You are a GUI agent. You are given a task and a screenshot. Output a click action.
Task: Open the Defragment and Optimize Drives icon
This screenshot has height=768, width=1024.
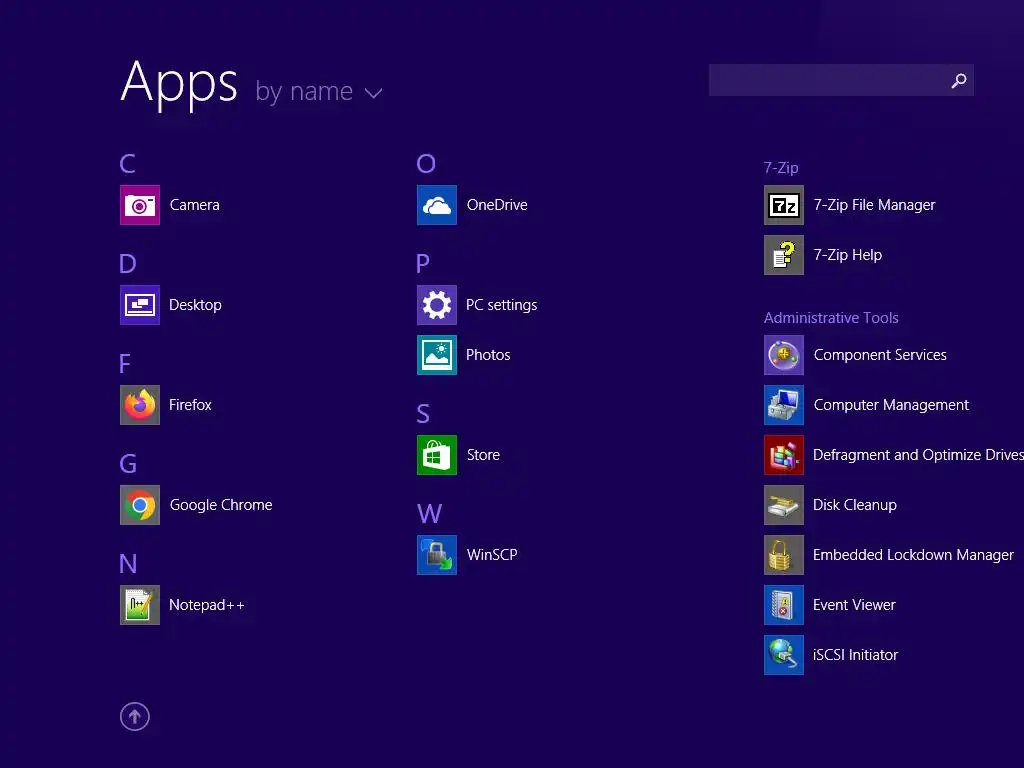tap(784, 455)
